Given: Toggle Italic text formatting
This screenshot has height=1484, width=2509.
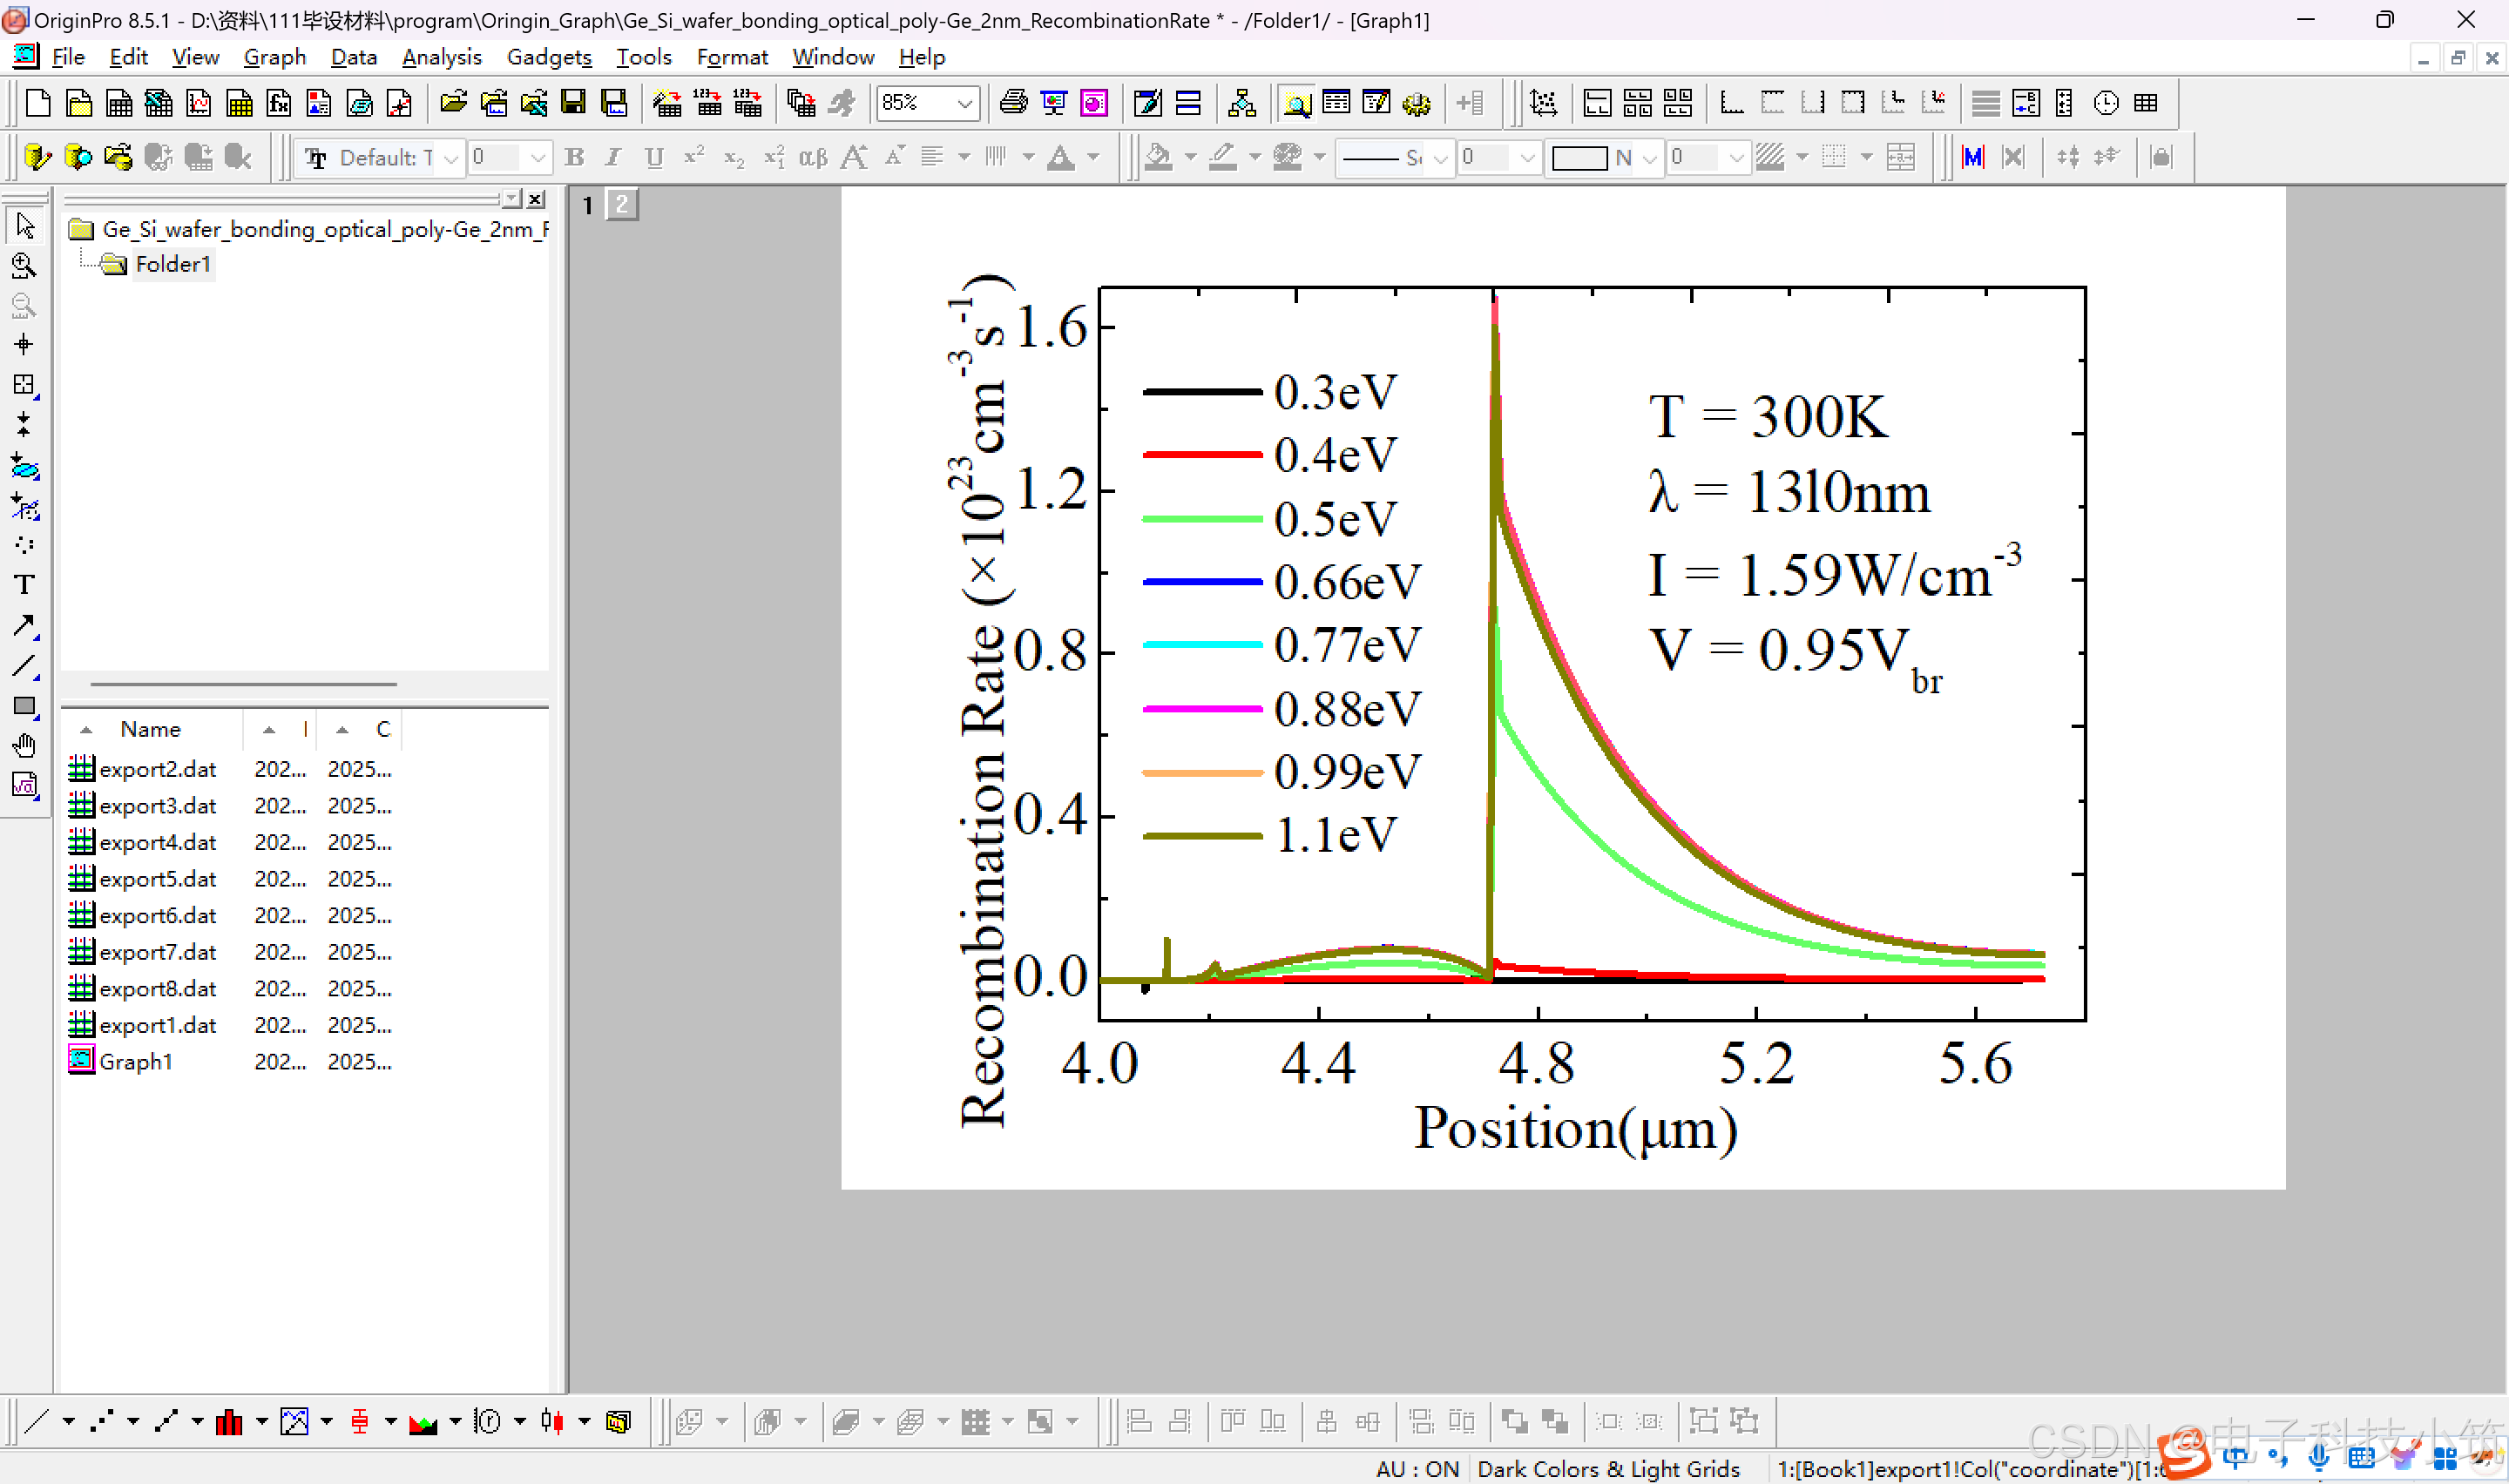Looking at the screenshot, I should pyautogui.click(x=613, y=157).
